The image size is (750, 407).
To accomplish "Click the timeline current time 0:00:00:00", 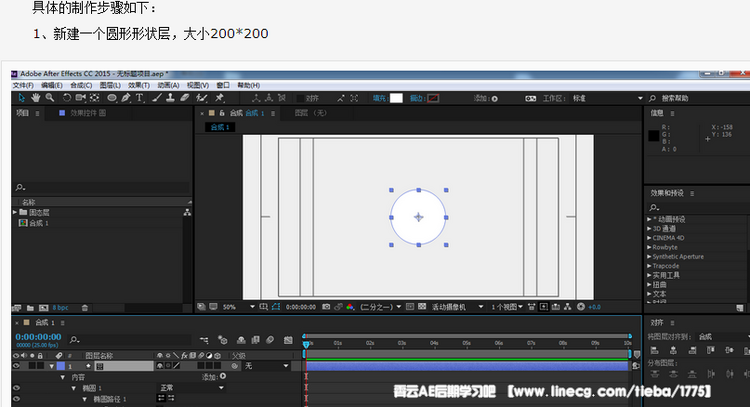I will [x=38, y=337].
